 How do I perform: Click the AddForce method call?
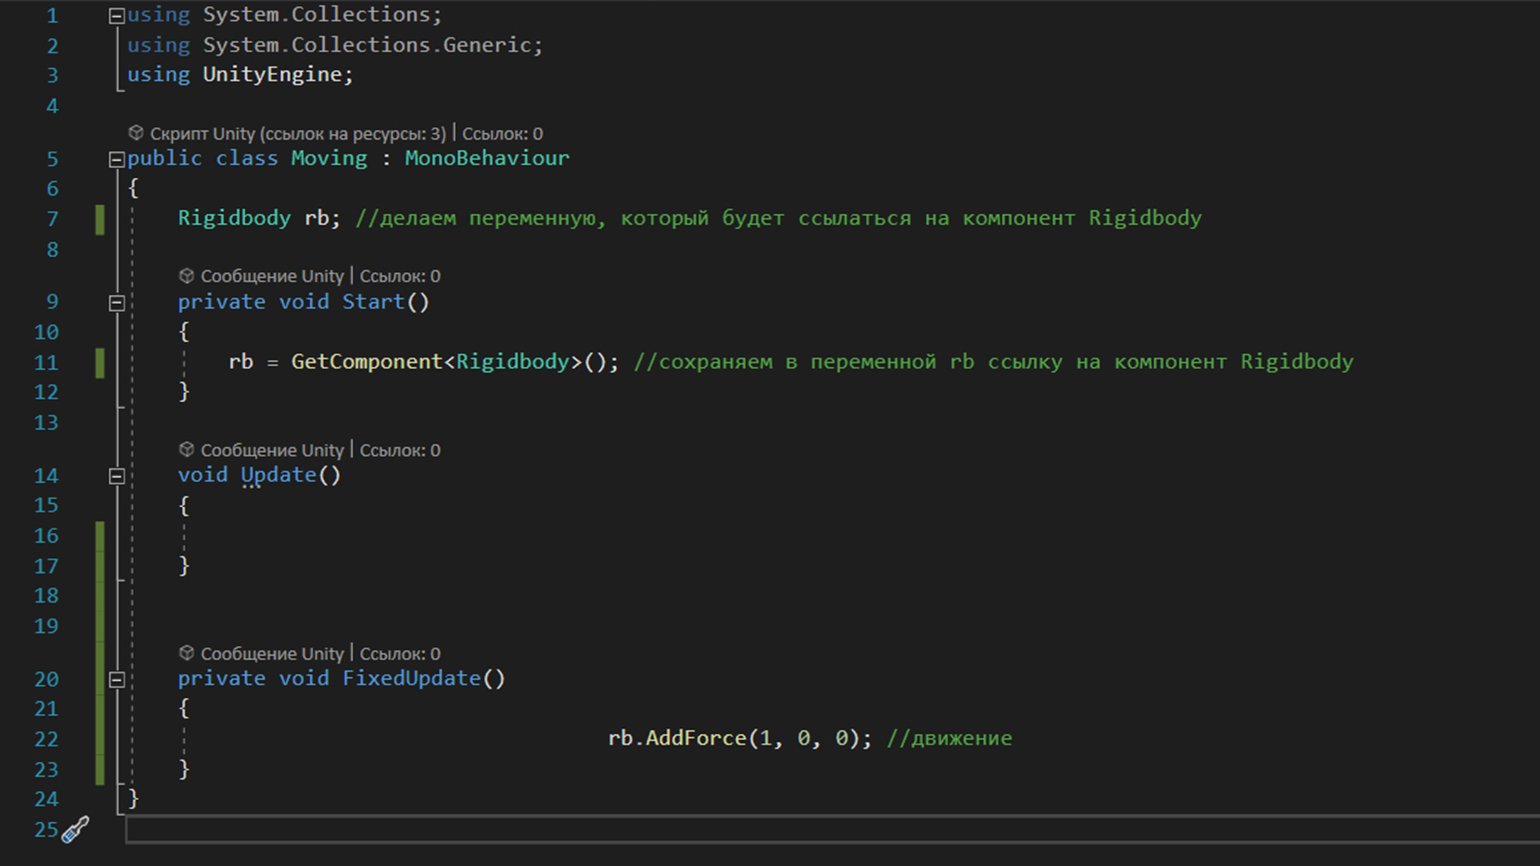(696, 738)
